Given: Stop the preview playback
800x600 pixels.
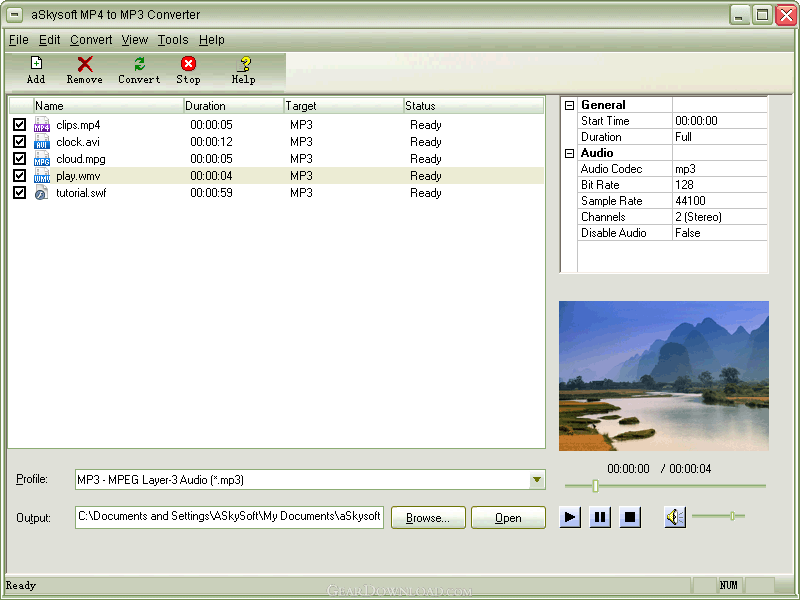Looking at the screenshot, I should 630,517.
